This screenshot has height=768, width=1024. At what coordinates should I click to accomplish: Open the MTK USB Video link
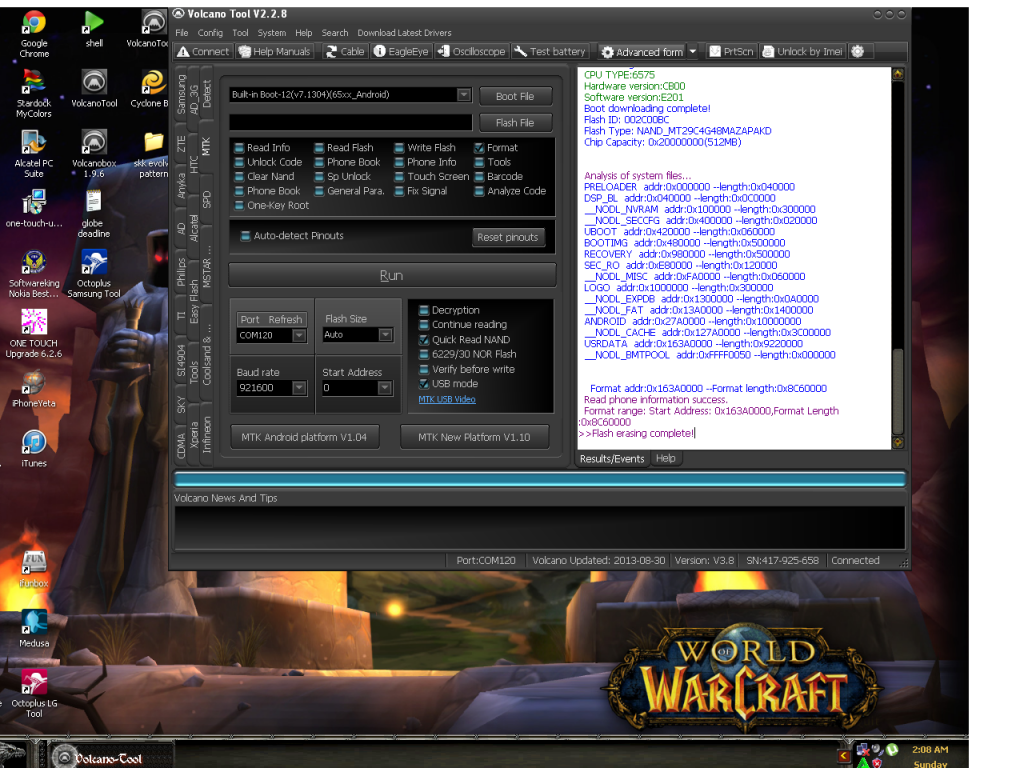(447, 399)
